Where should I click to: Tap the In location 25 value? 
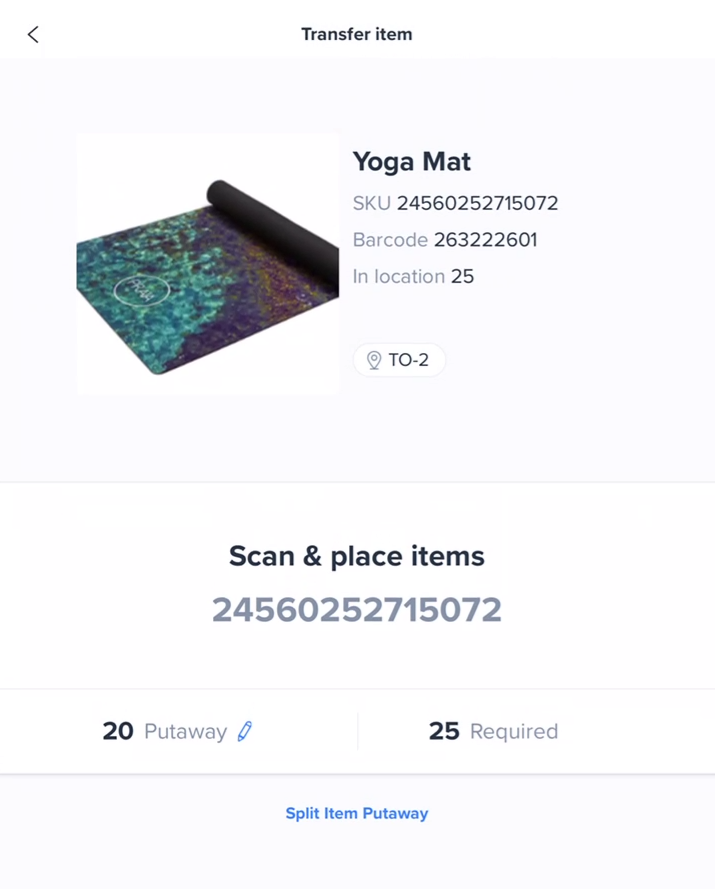point(462,276)
